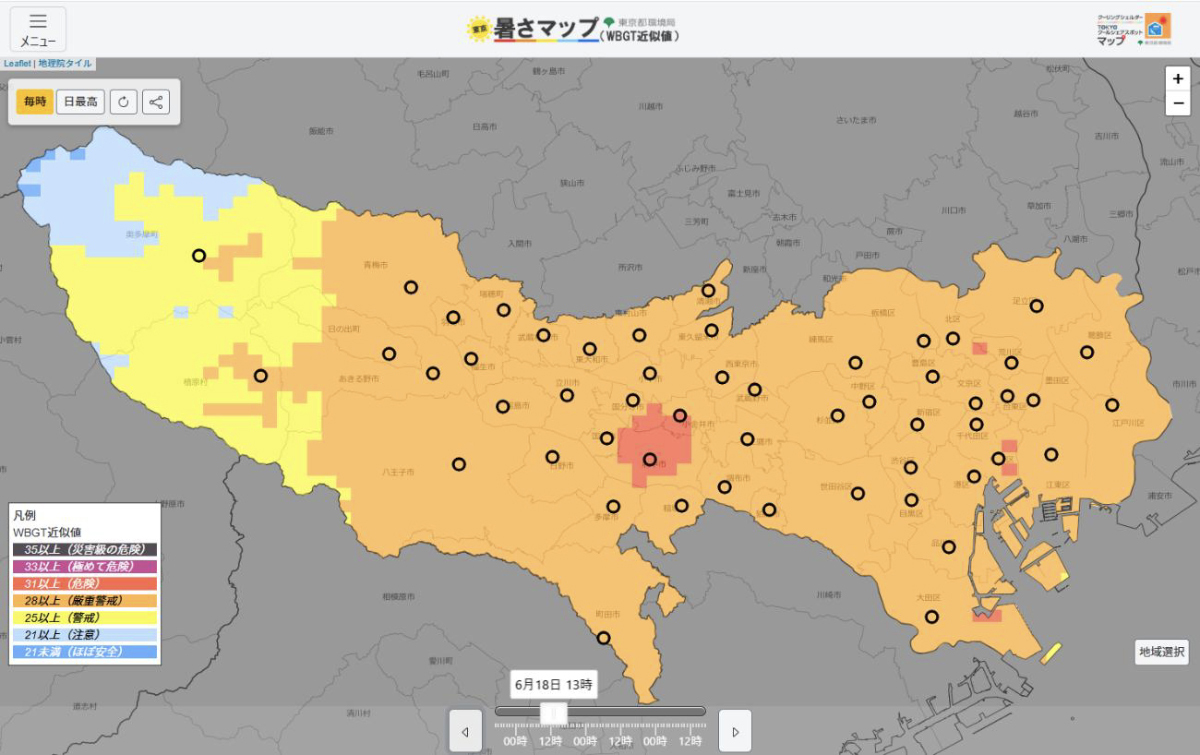Open the 地理院タイル attribution link
Screen dimensions: 1200x755
click(x=65, y=63)
